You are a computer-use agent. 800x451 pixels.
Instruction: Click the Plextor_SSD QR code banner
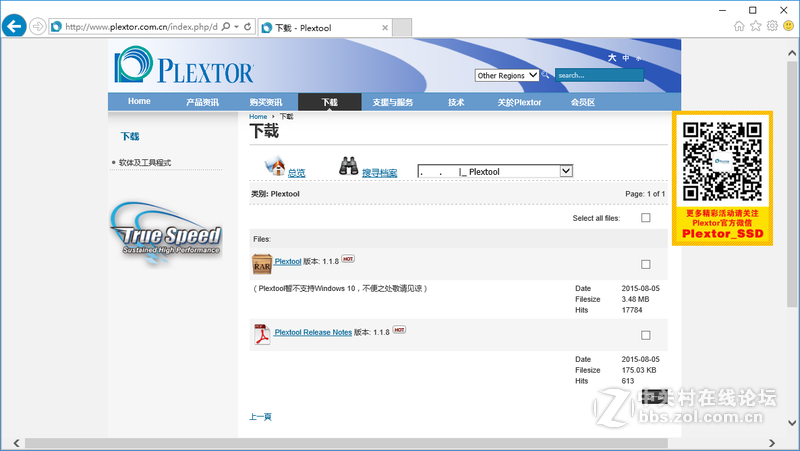722,178
